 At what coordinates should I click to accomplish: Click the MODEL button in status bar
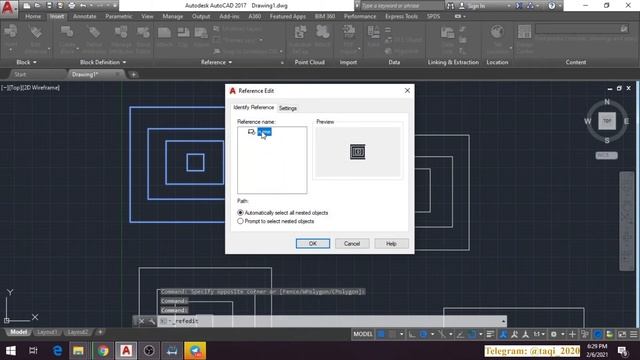[x=362, y=334]
